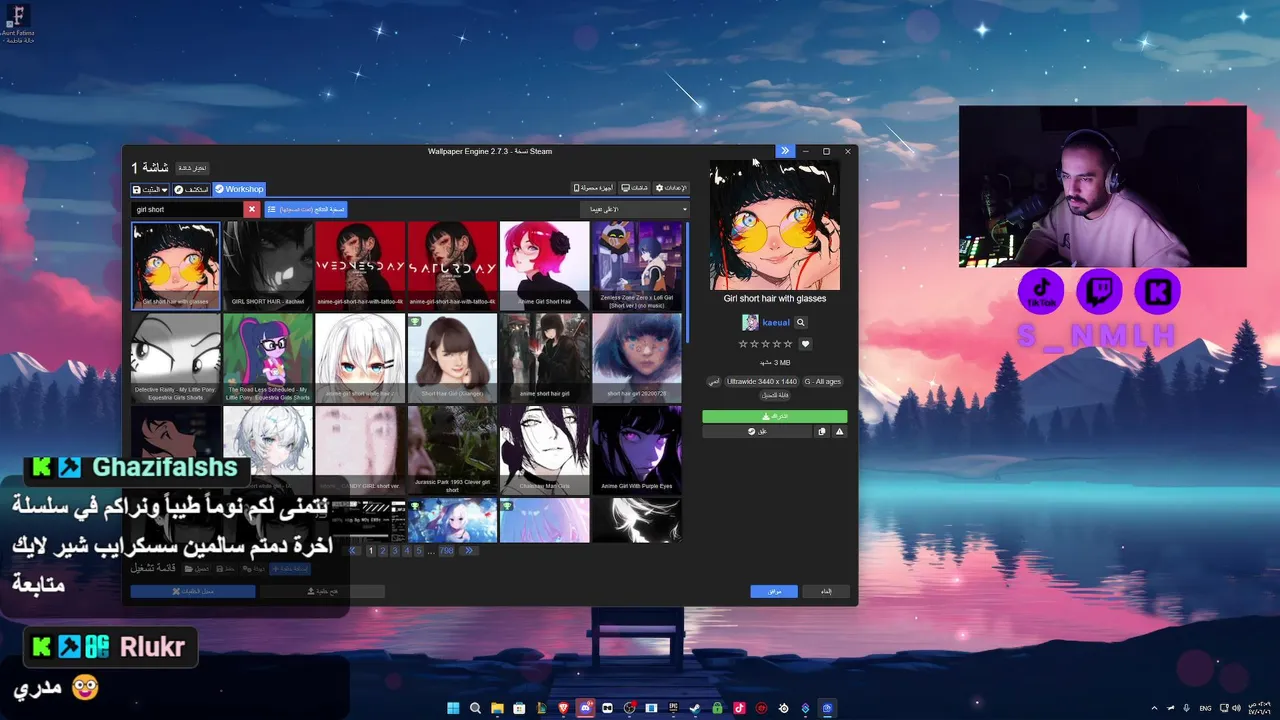This screenshot has height=720, width=1280.
Task: Go to results page 5
Action: (419, 551)
